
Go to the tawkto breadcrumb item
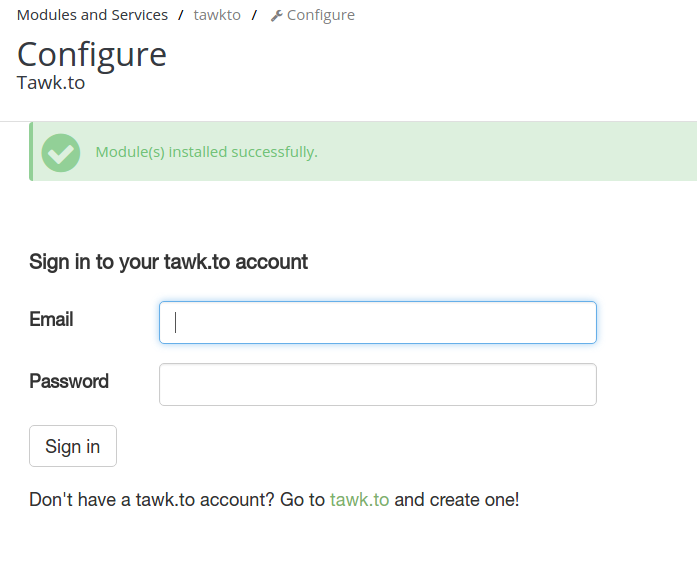(x=217, y=15)
